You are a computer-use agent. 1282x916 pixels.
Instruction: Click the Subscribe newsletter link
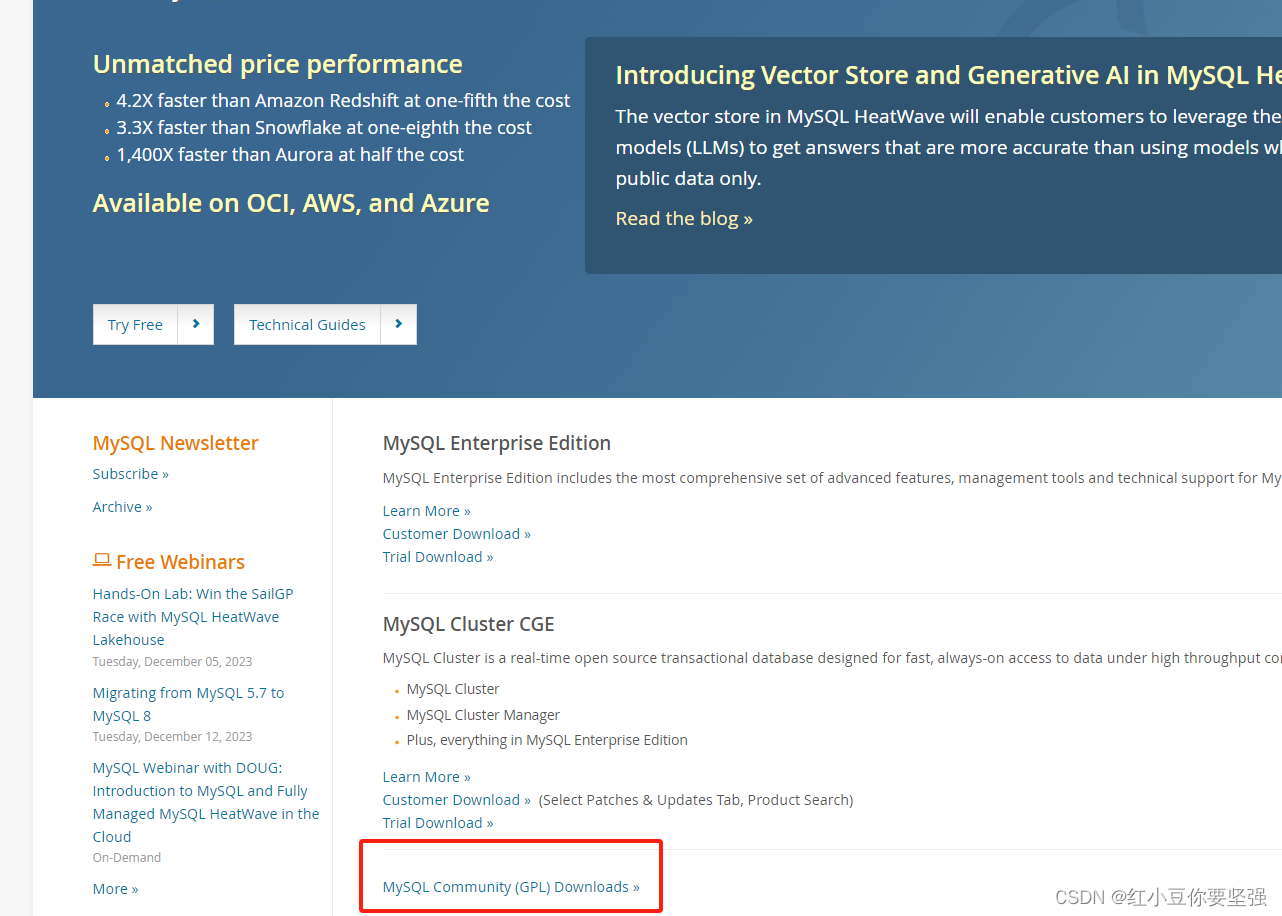[131, 474]
